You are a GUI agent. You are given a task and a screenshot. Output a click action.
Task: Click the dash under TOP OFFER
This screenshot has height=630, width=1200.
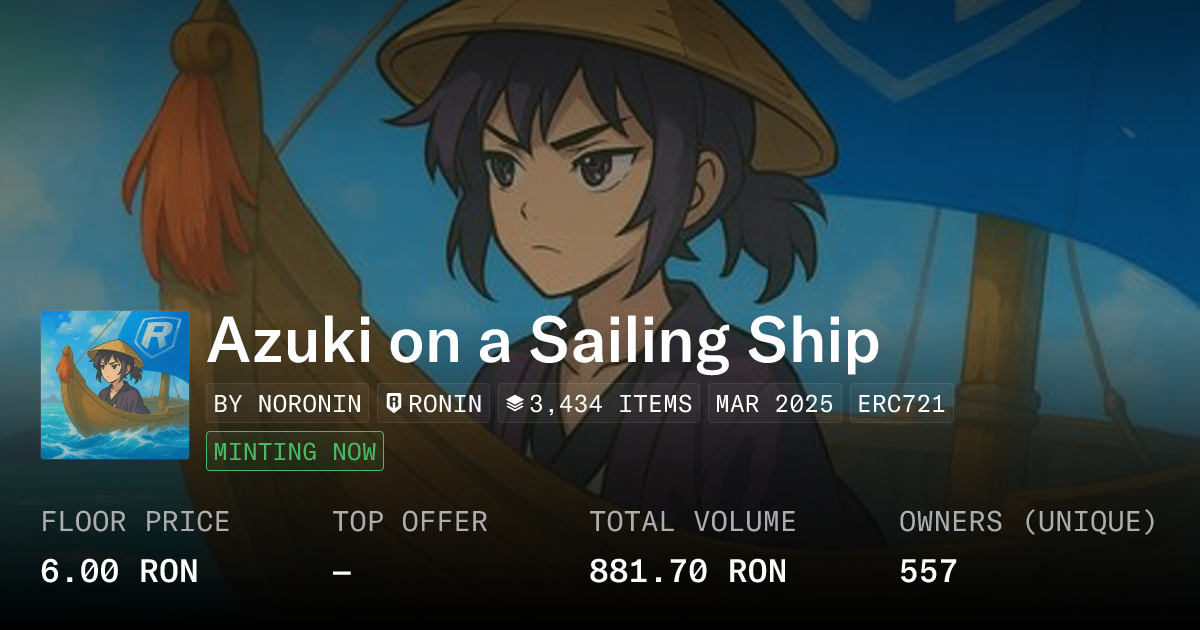342,572
